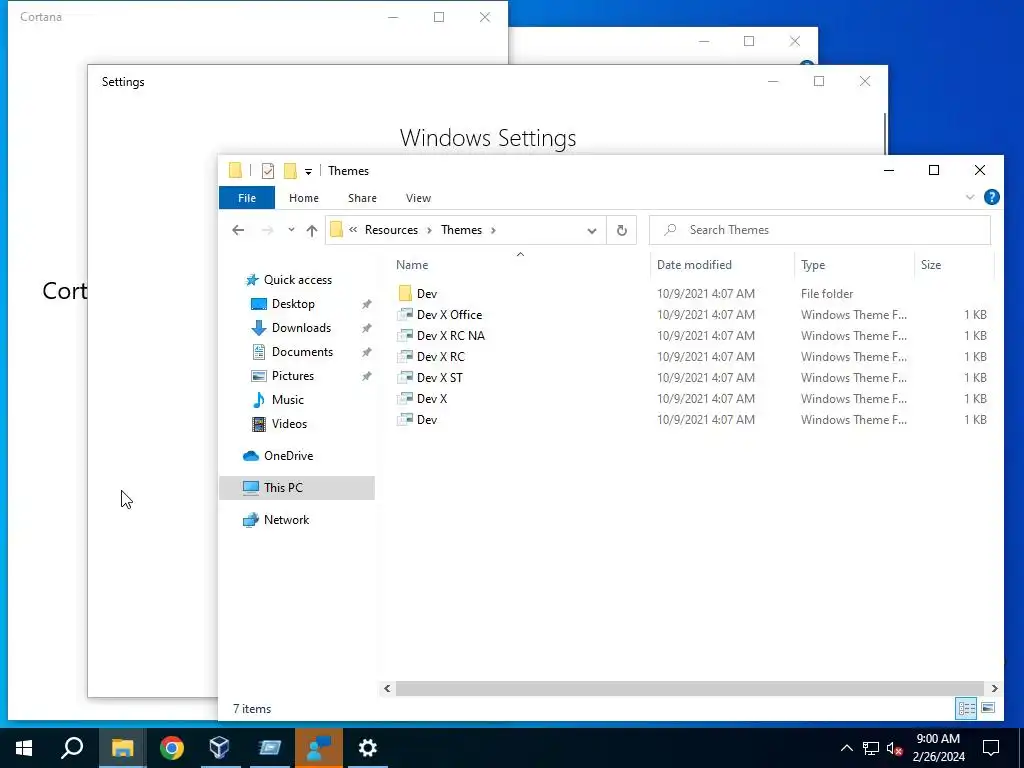The height and width of the screenshot is (768, 1024).
Task: Select the Dev X ST theme file
Action: (440, 377)
